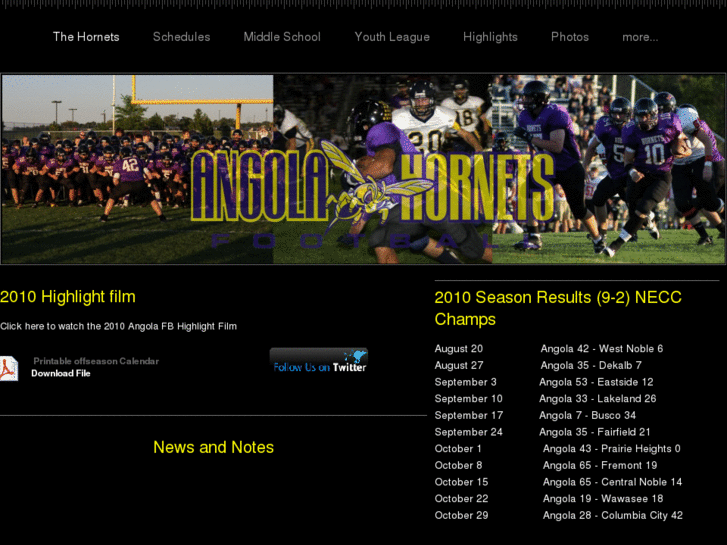This screenshot has height=545, width=727.
Task: Select 'Angola 35 - Dekalb 7'
Action: point(591,365)
